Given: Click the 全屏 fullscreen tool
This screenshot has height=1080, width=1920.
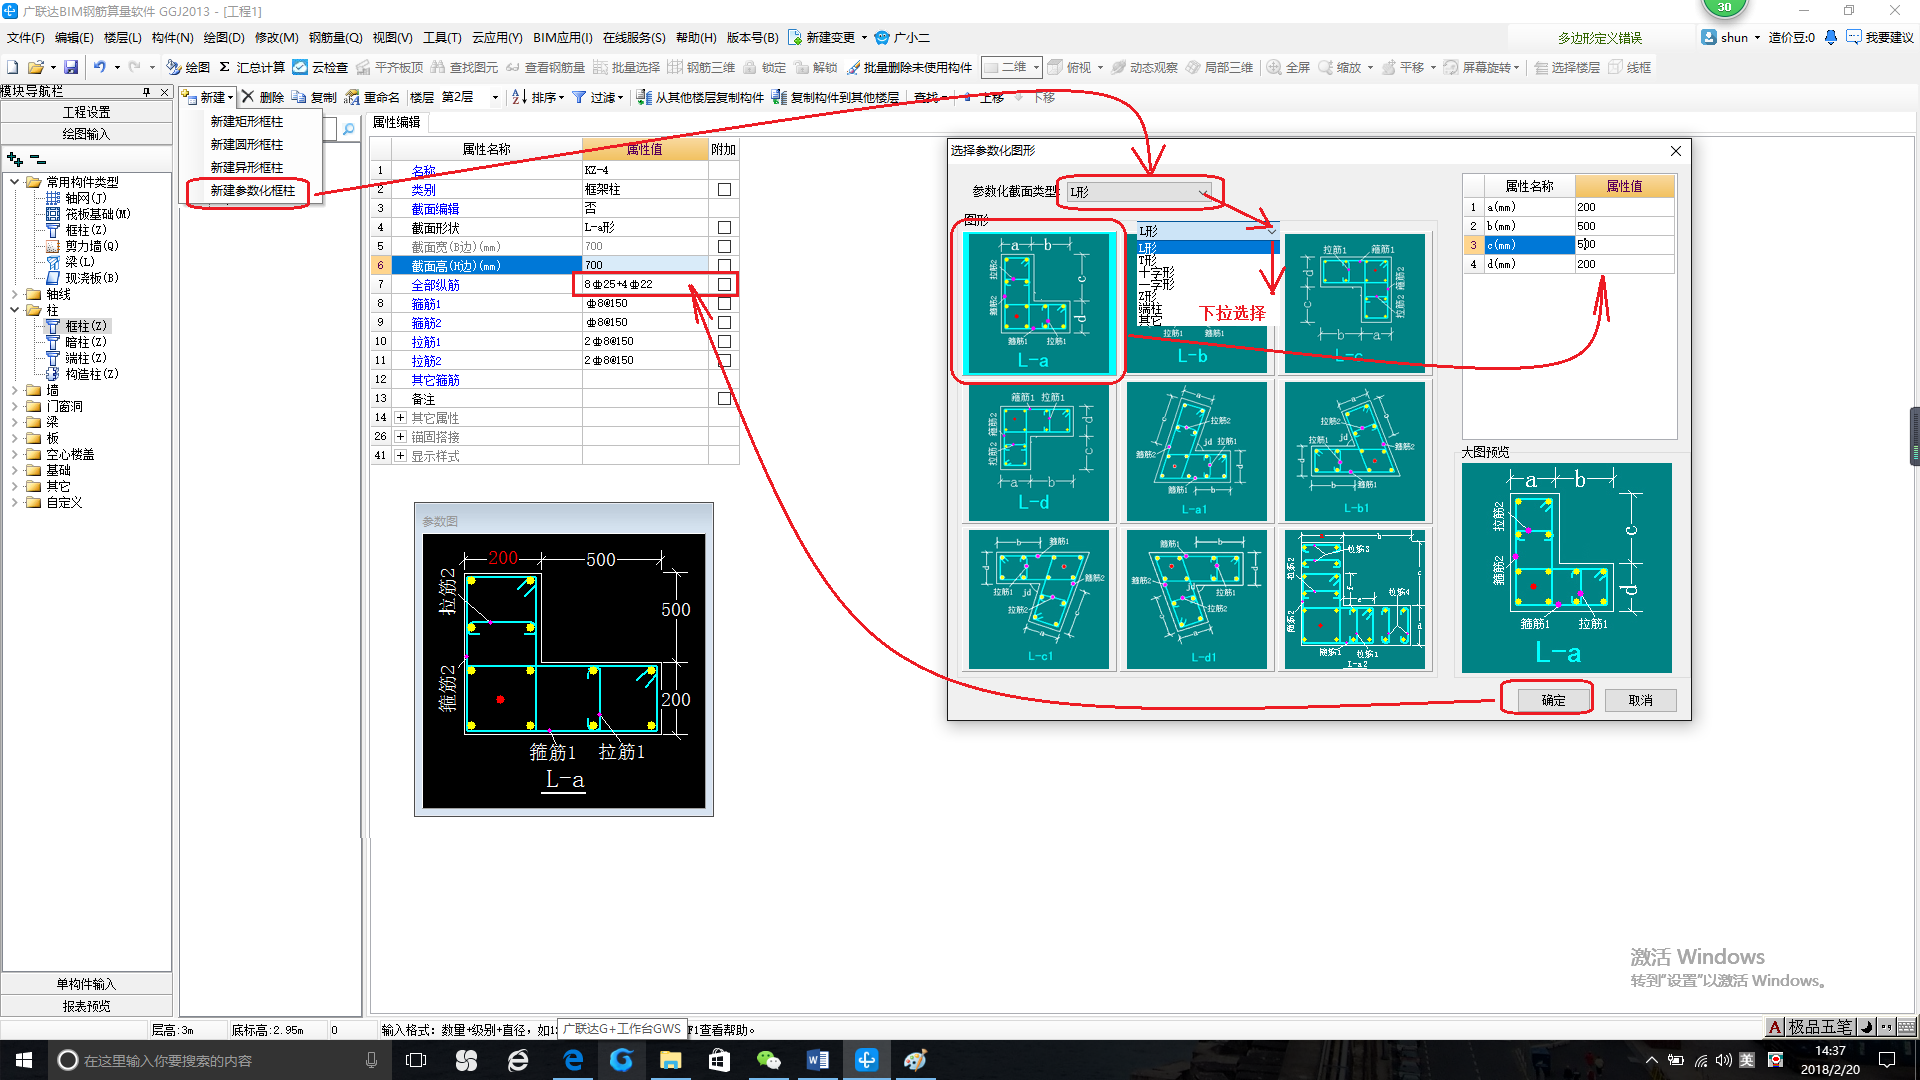Looking at the screenshot, I should point(1288,67).
